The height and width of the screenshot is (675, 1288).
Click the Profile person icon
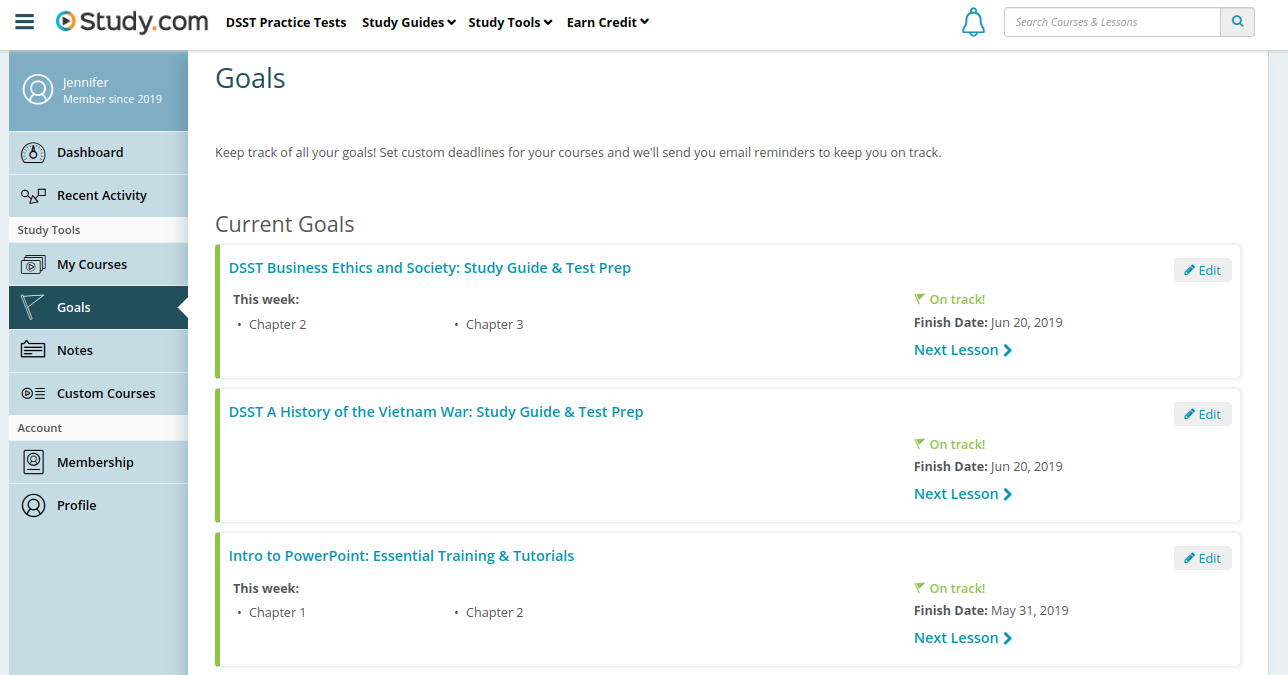coord(33,506)
